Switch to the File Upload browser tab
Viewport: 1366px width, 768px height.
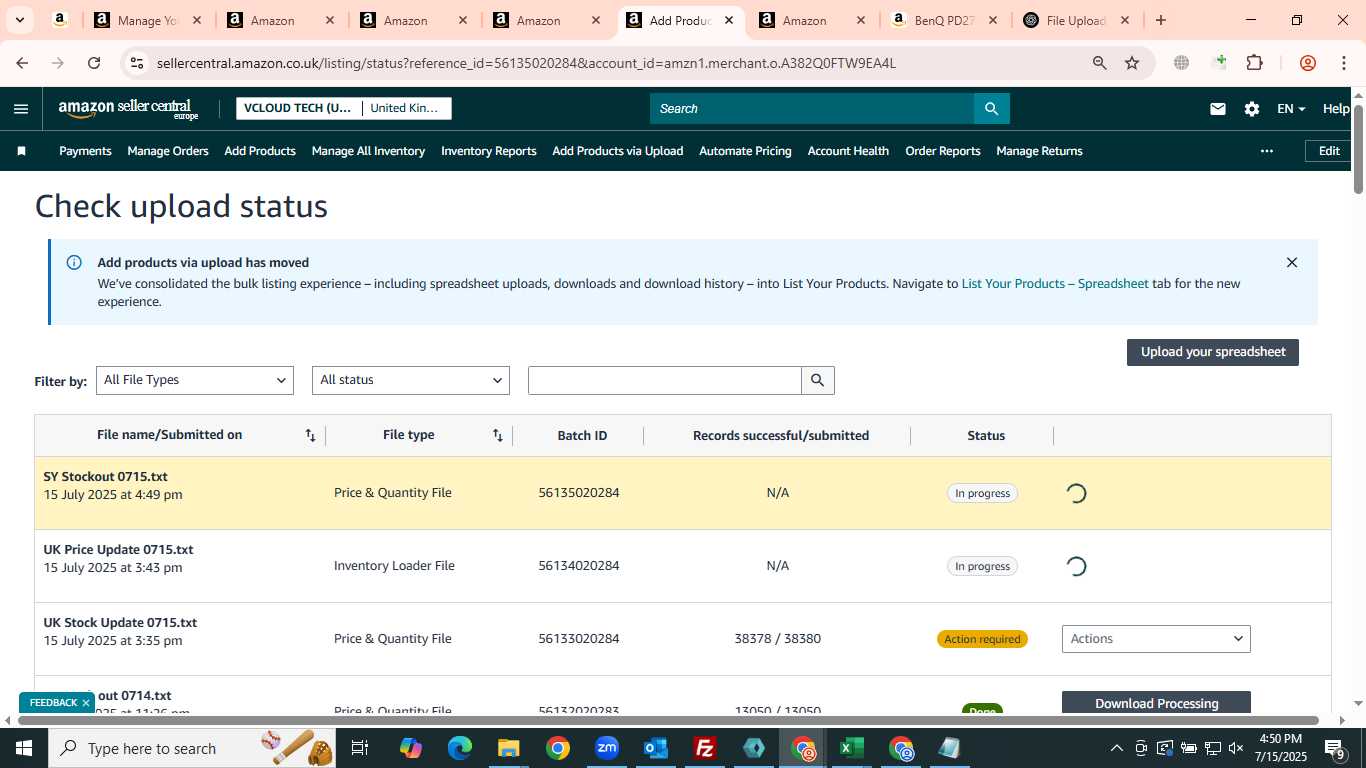[x=1075, y=20]
